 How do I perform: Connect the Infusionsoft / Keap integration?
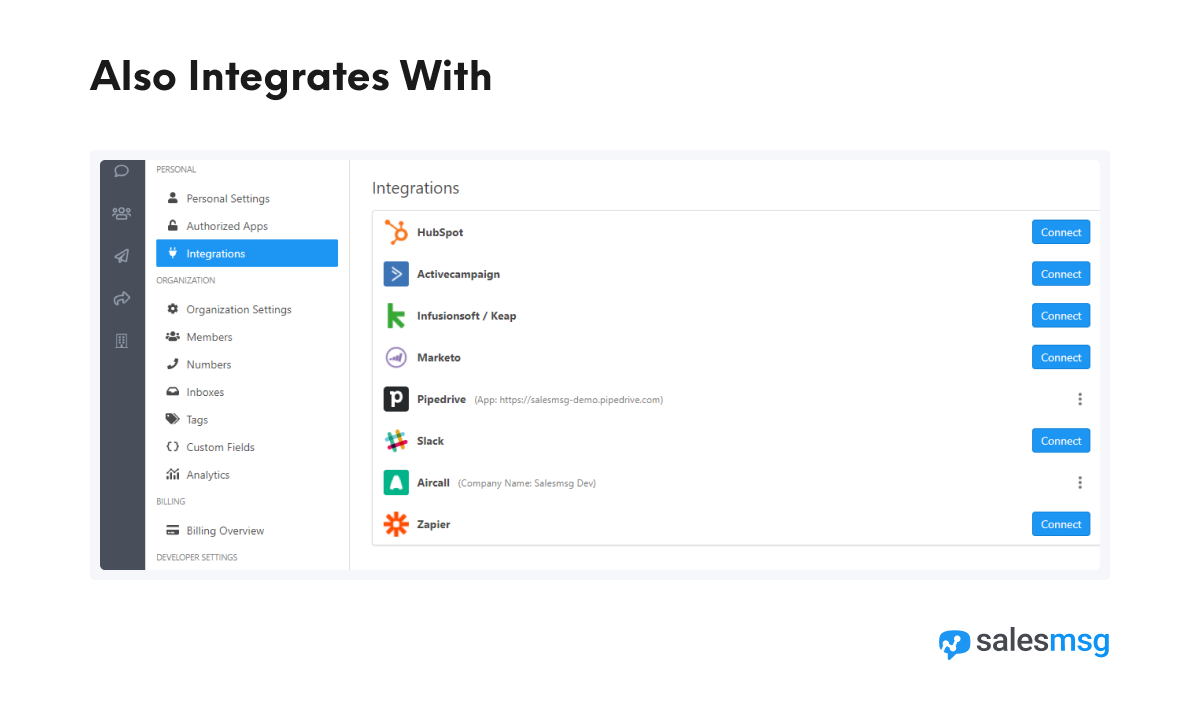pyautogui.click(x=1061, y=316)
